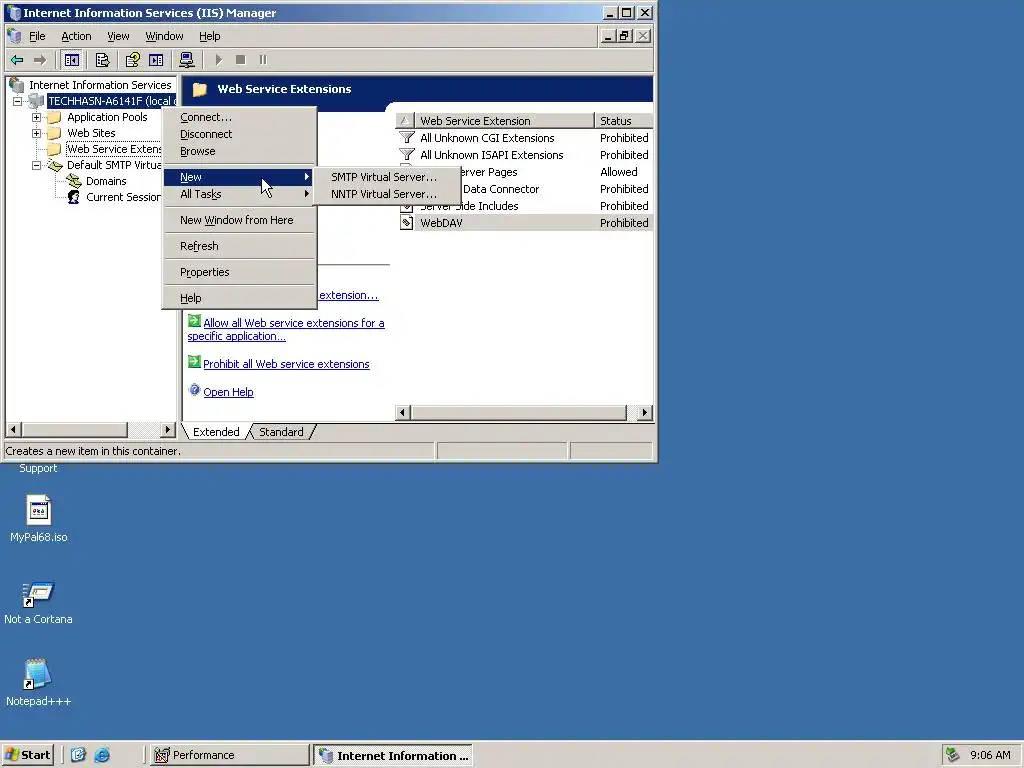
Task: Click the TECHHASN-A6141F computer icon
Action: click(x=37, y=101)
